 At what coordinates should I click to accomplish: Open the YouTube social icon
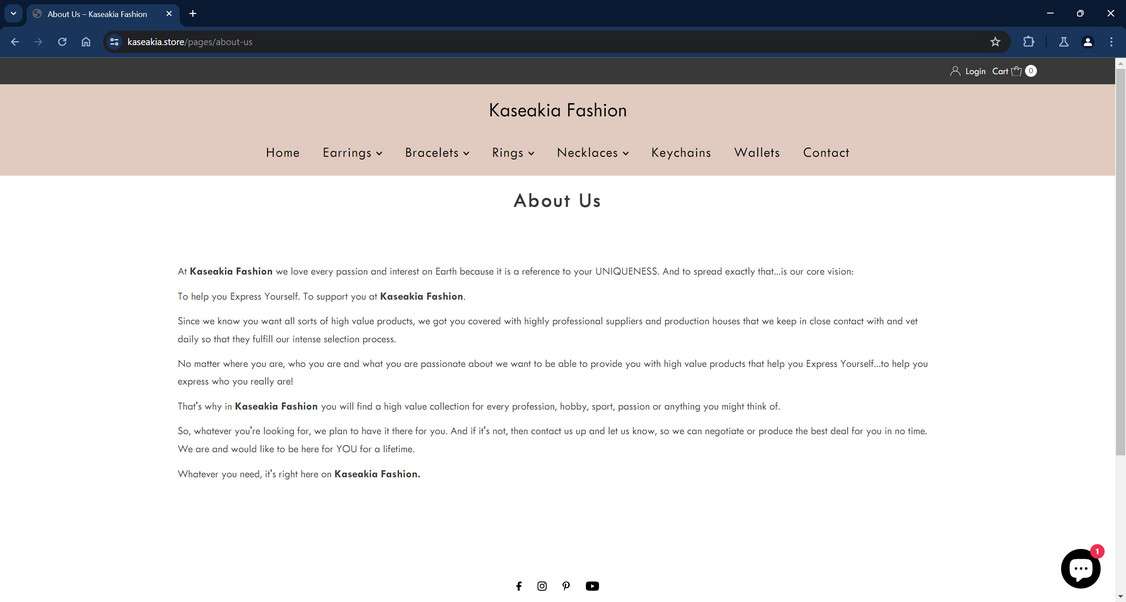tap(591, 585)
